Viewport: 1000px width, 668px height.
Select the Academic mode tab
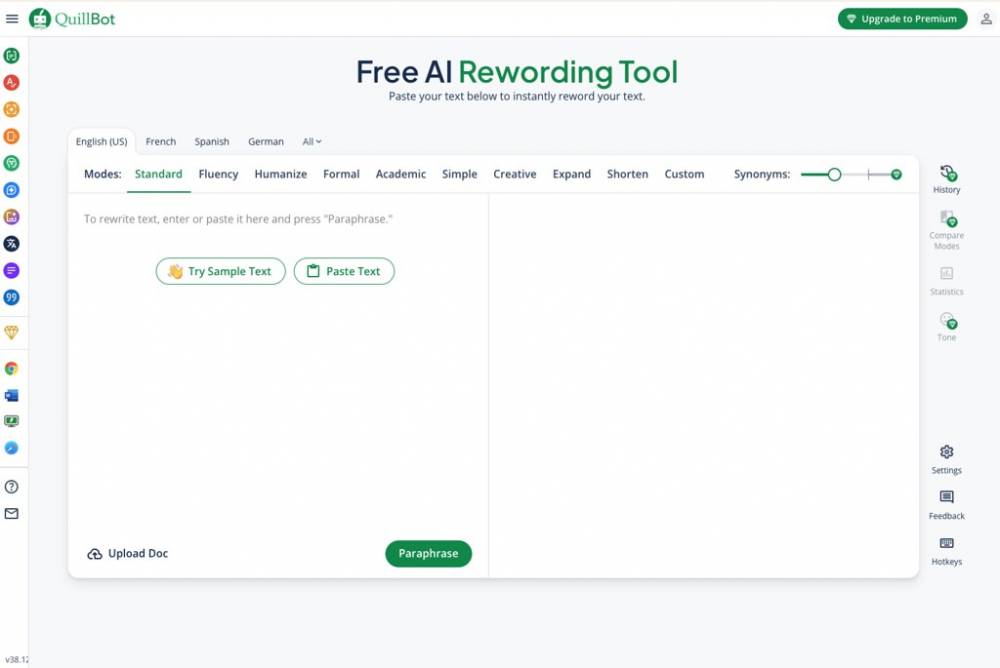pos(400,174)
